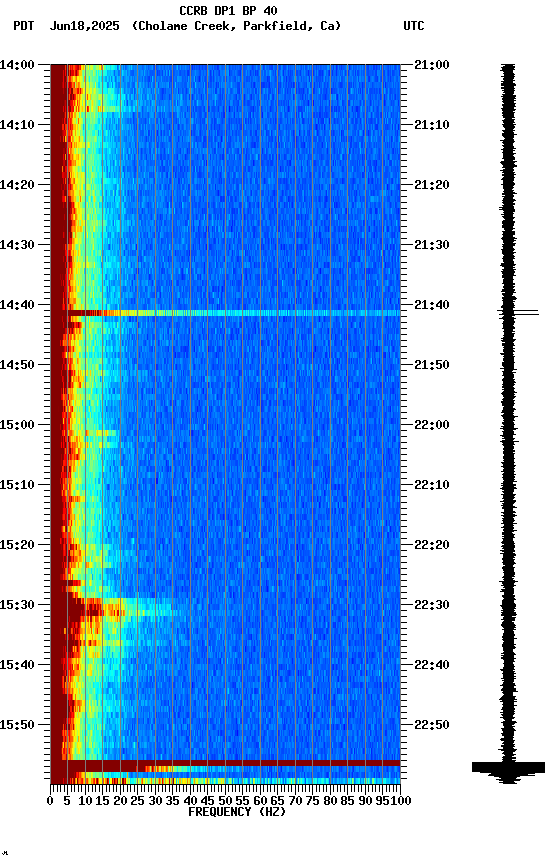This screenshot has height=864, width=552.
Task: Click the 14:00 PDT time label
Action: click(17, 65)
